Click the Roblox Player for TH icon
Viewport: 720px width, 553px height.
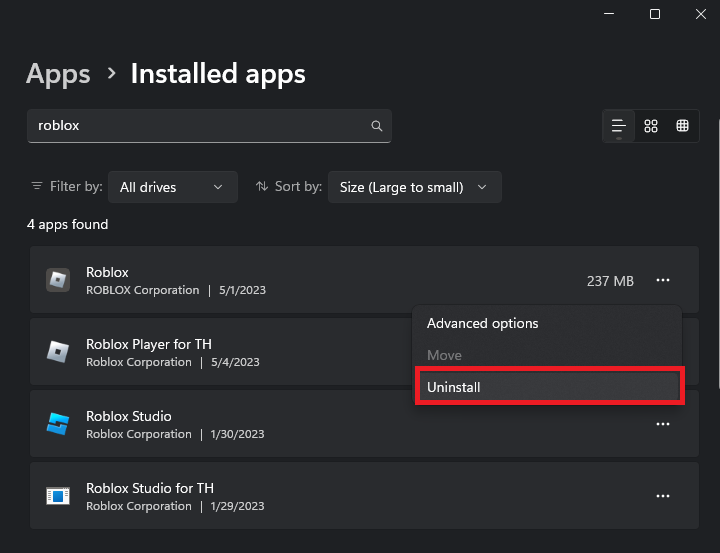tap(58, 352)
